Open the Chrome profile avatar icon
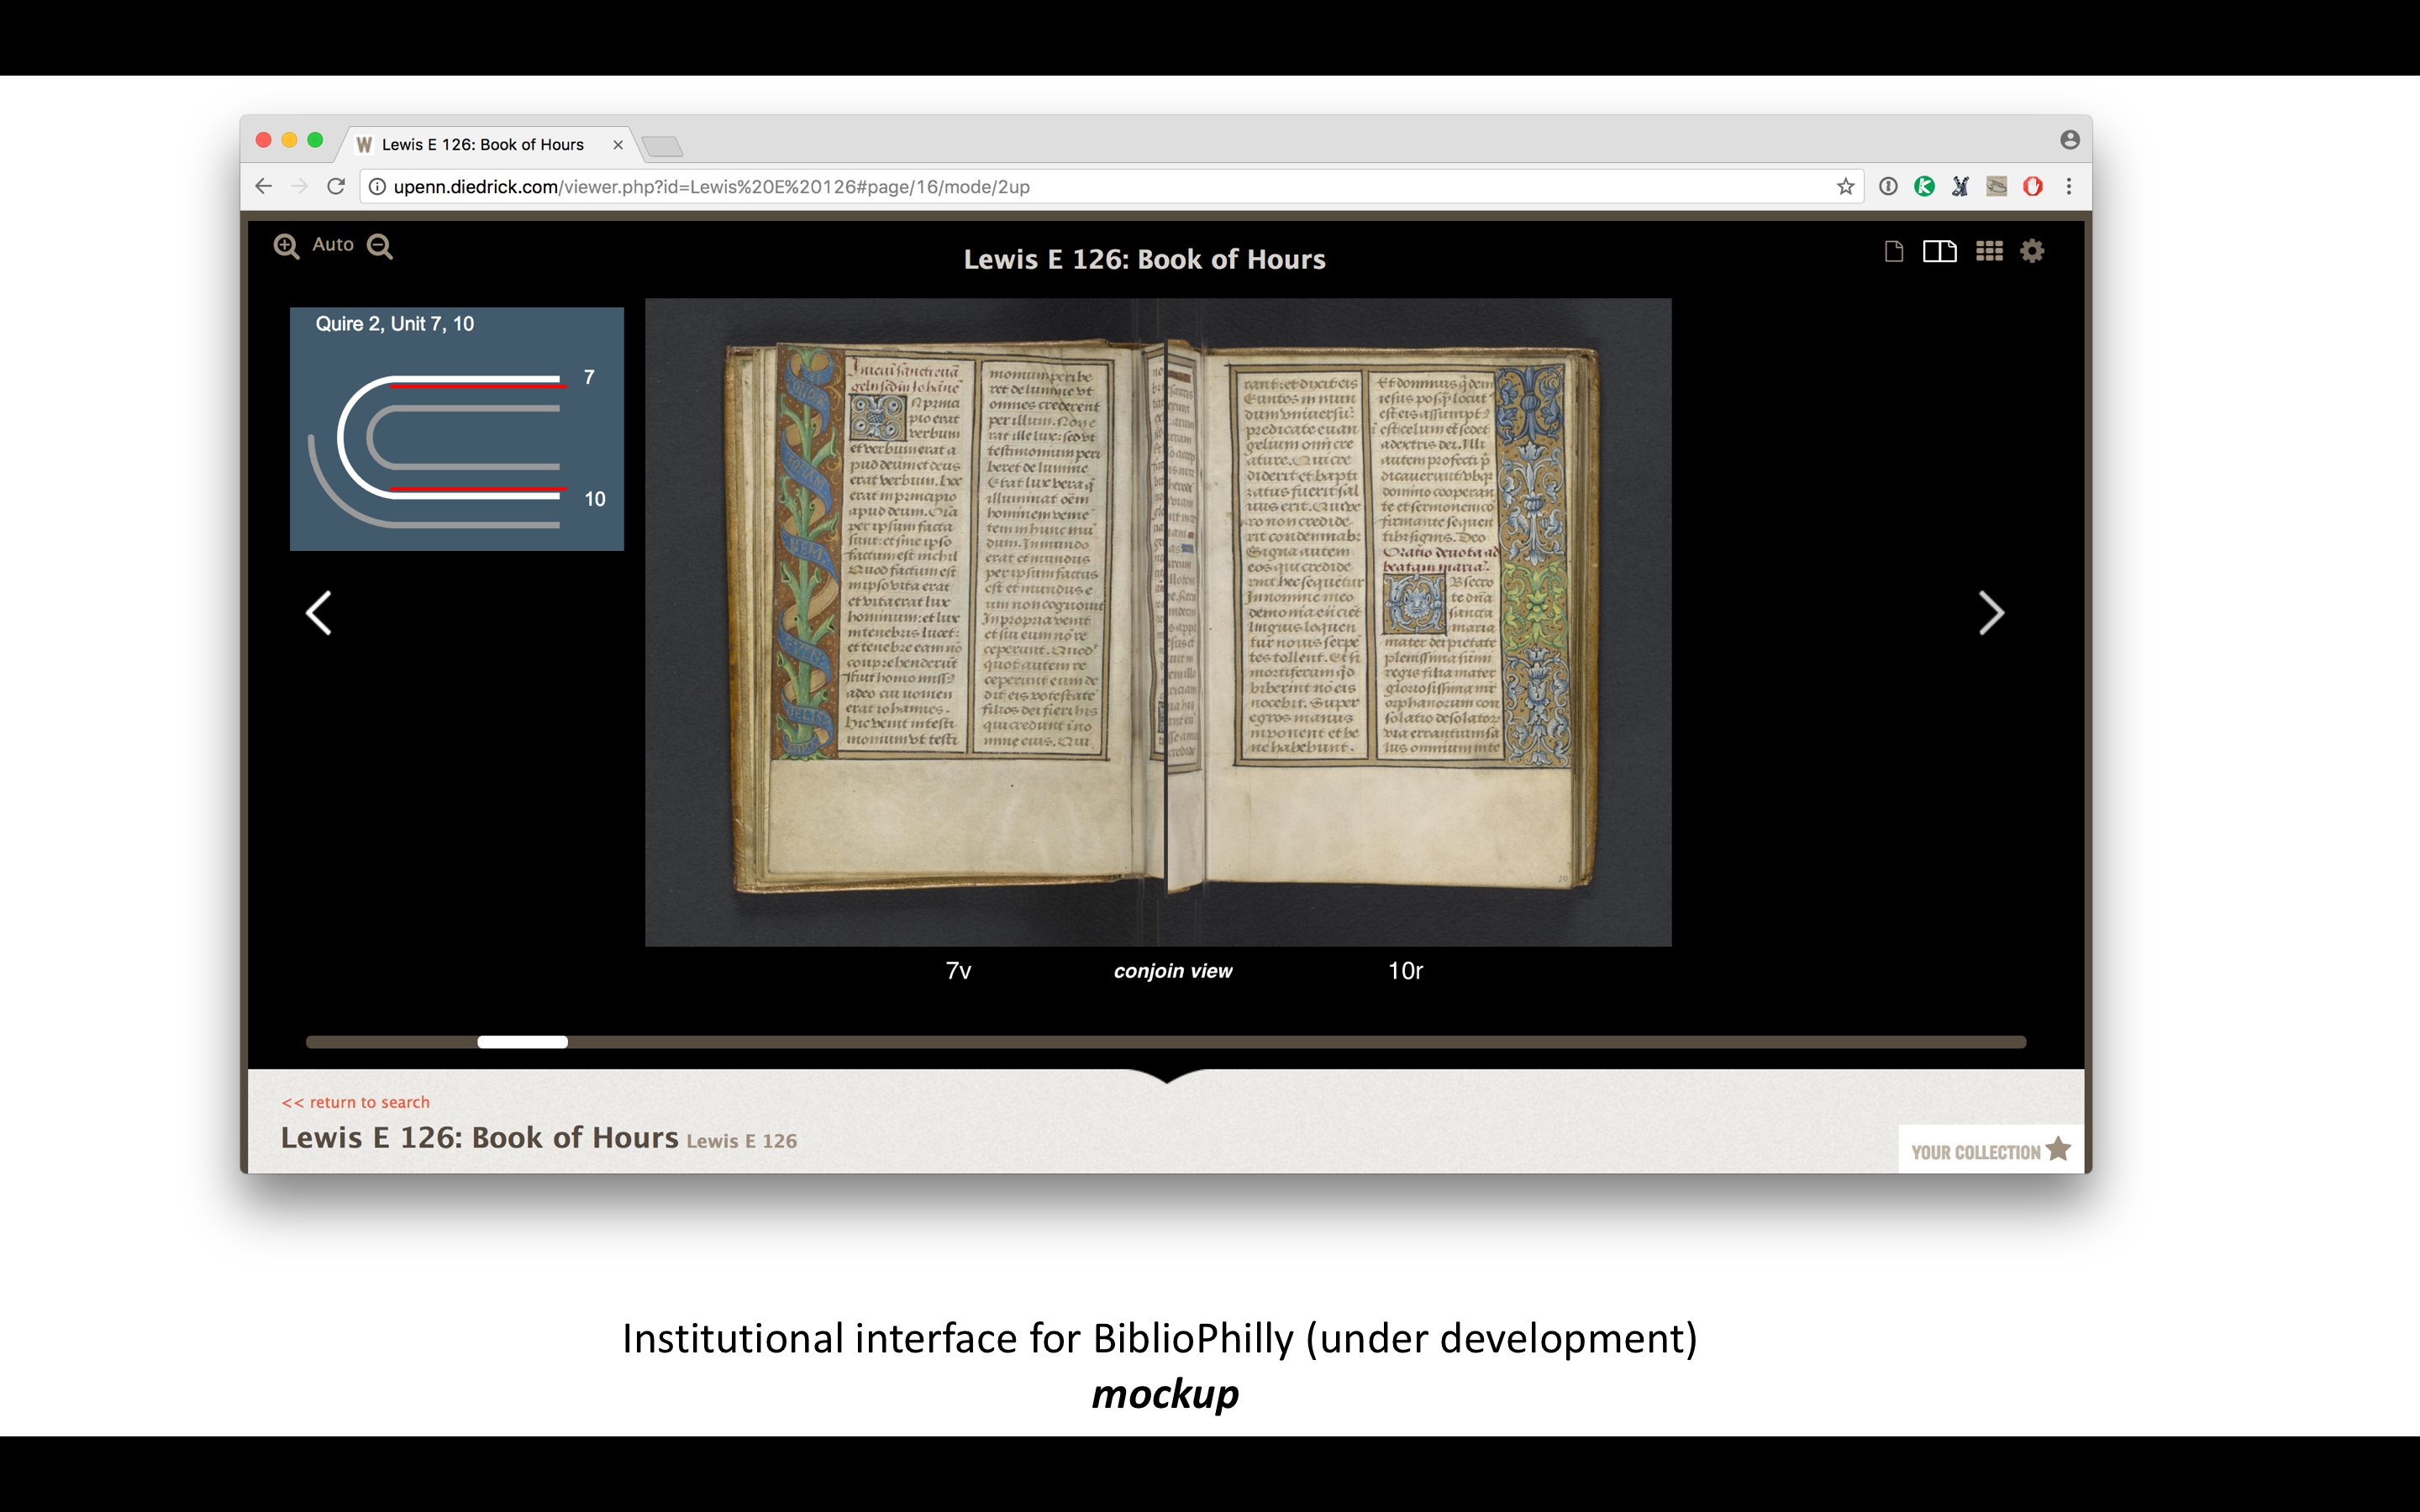This screenshot has width=2420, height=1512. [2069, 140]
